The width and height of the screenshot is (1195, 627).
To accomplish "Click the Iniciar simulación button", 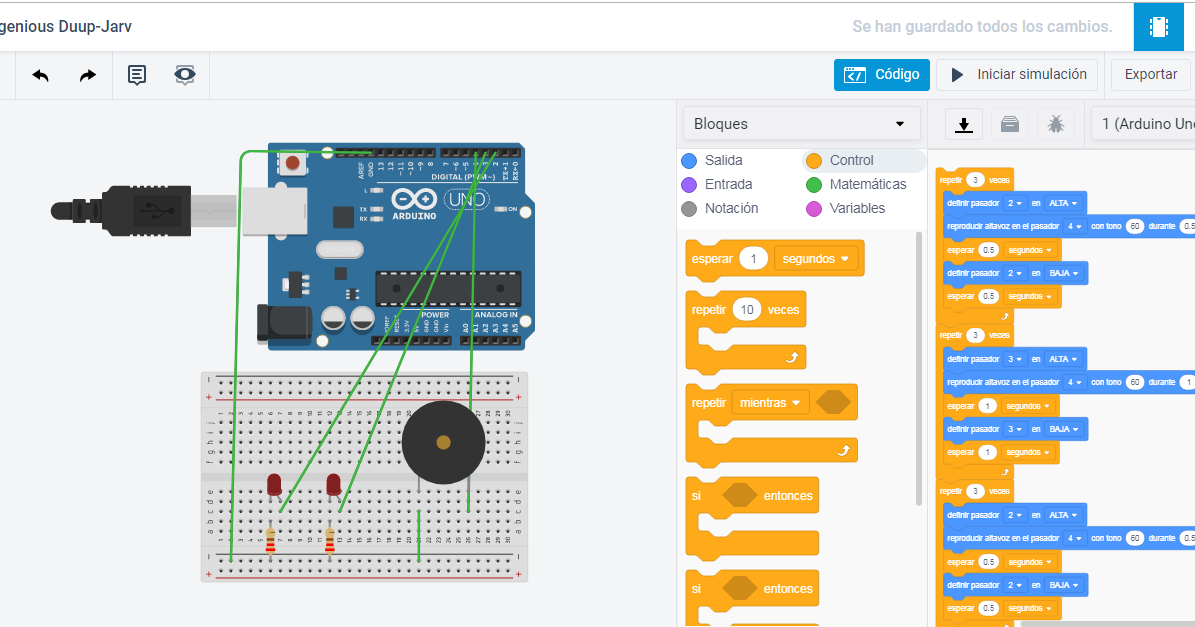I will click(x=1016, y=74).
